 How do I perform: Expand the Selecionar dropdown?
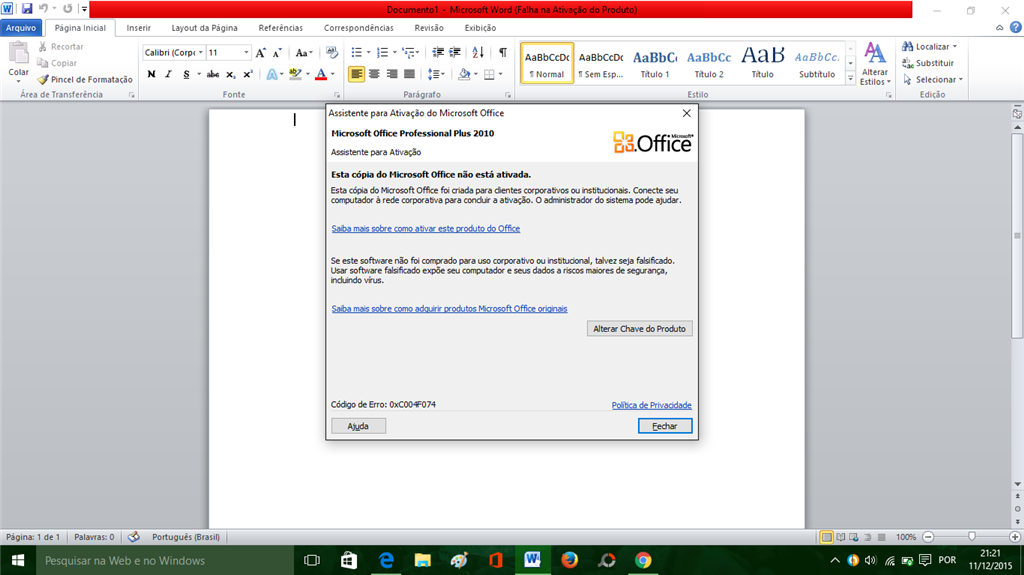coord(933,80)
